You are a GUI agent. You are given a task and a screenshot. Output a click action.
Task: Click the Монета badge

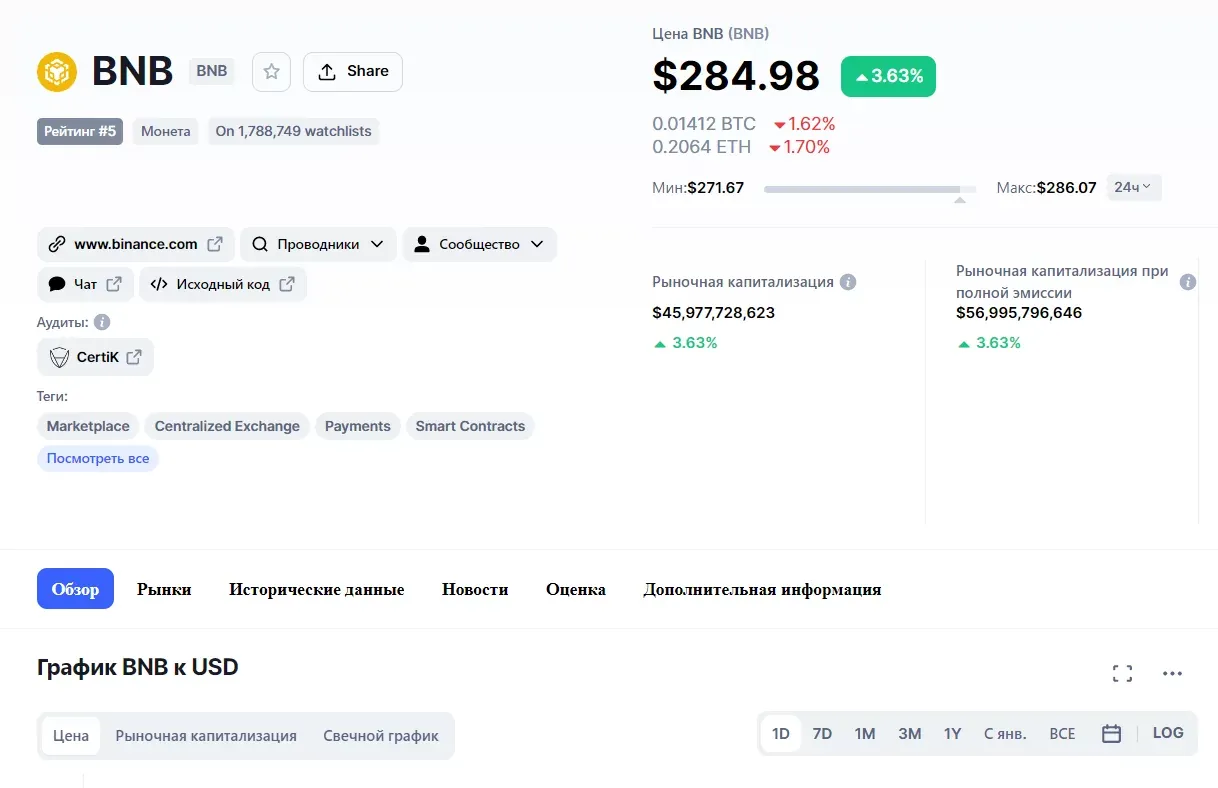click(166, 131)
